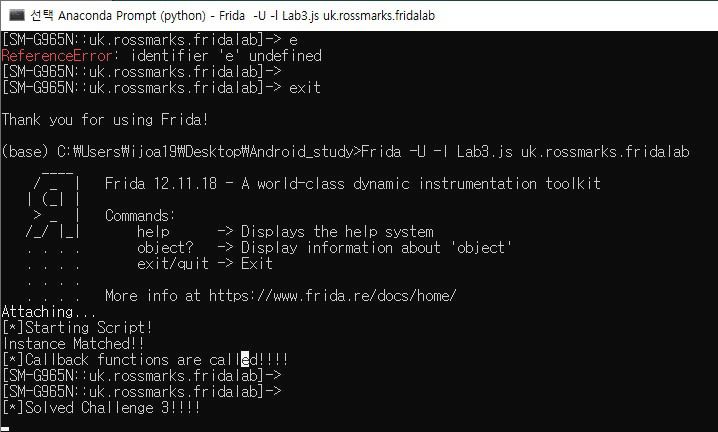Screen dimensions: 718x432
Task: Click the 'Callback functions are called' line
Action: coord(145,360)
